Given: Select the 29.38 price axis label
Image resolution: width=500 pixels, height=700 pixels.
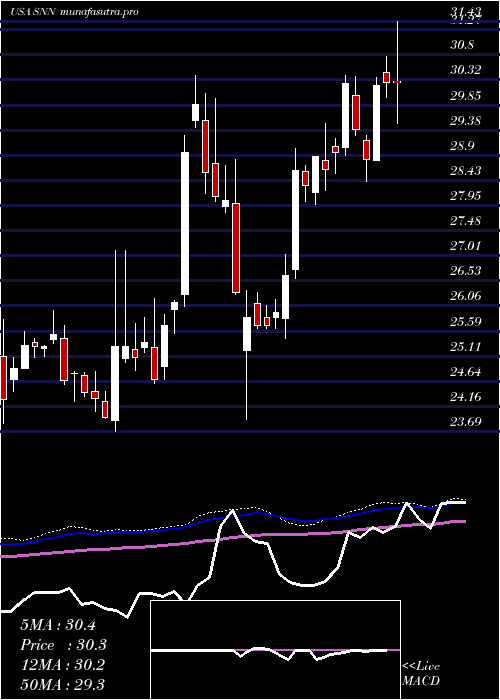Looking at the screenshot, I should point(466,121).
